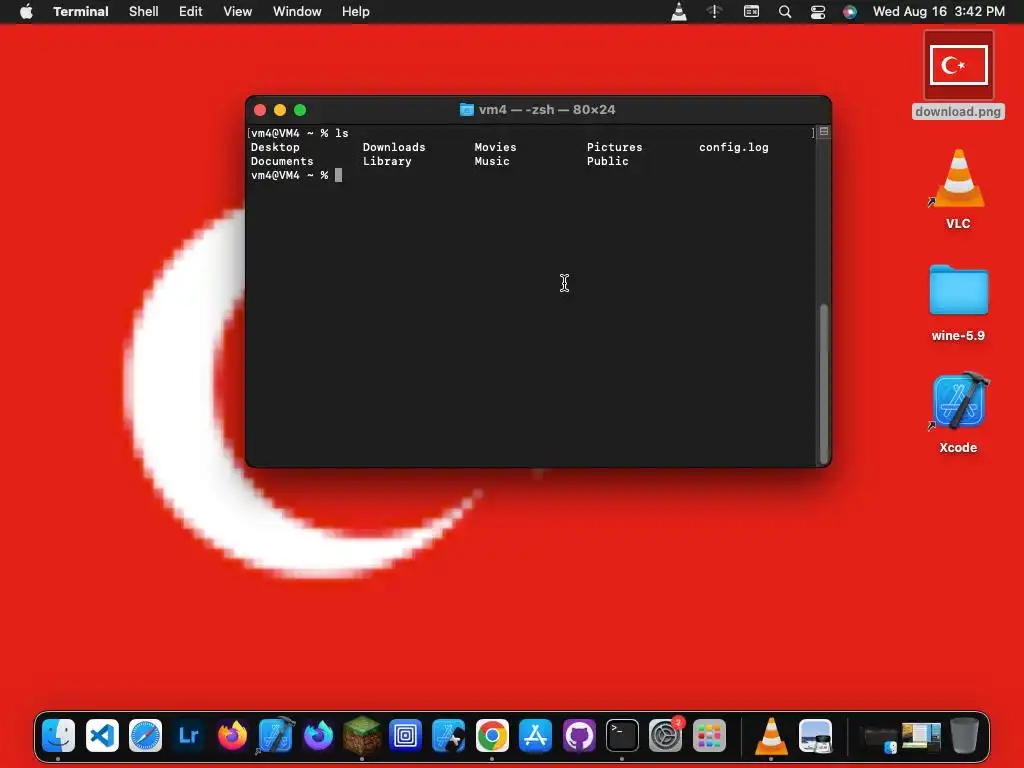The image size is (1024, 768).
Task: Open the Edit menu
Action: [191, 12]
